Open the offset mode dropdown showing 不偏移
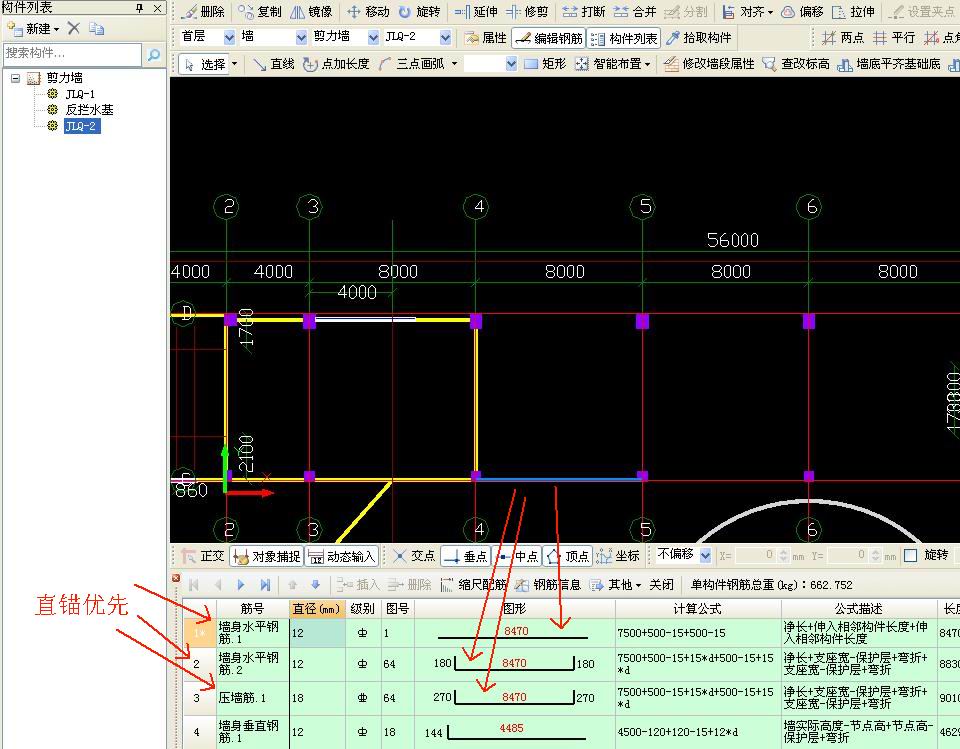This screenshot has height=749, width=960. 705,555
